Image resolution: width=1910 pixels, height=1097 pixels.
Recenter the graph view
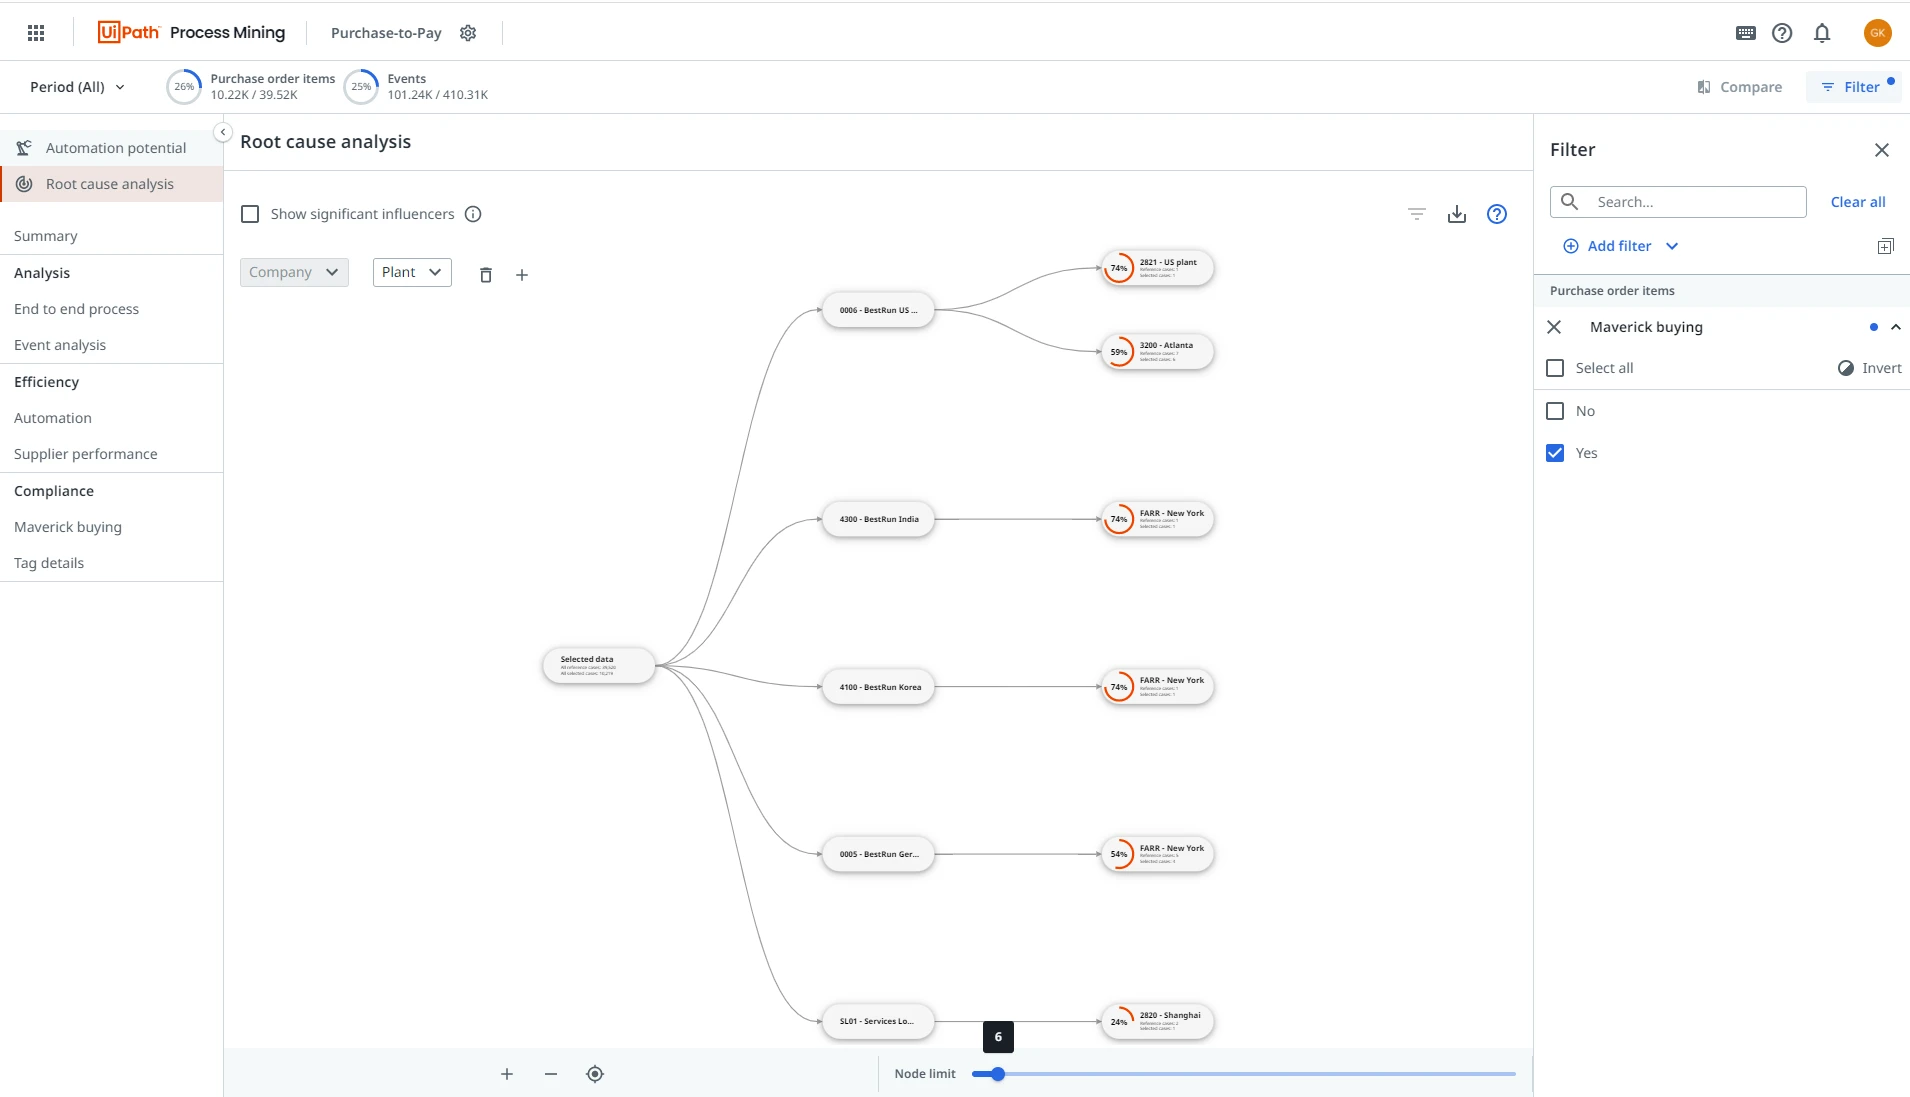(x=595, y=1074)
